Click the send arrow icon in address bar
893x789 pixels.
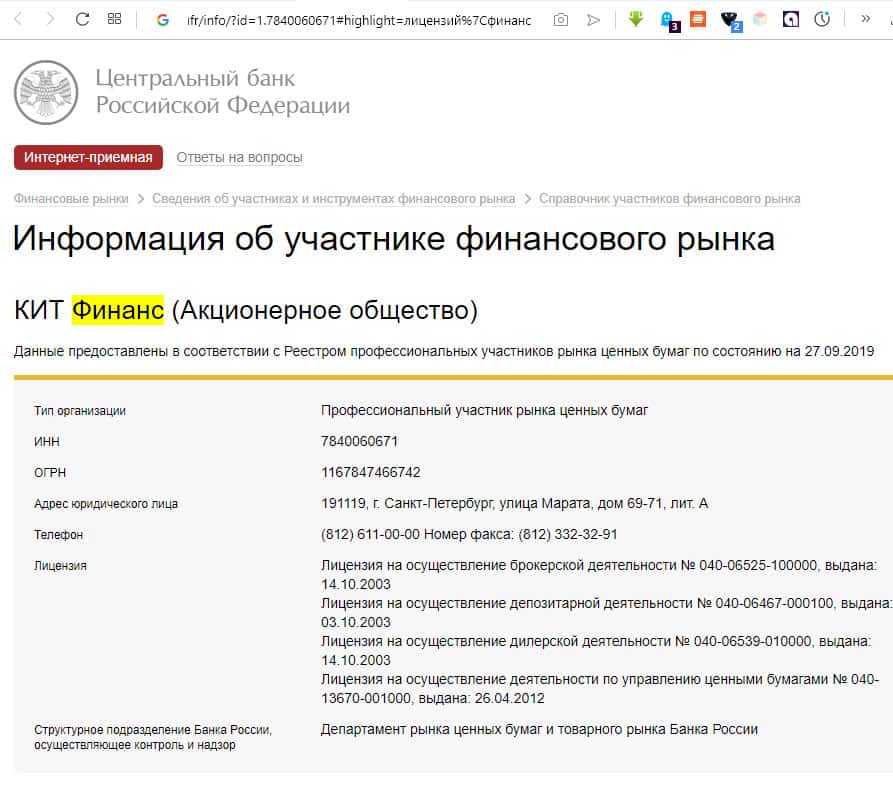593,20
